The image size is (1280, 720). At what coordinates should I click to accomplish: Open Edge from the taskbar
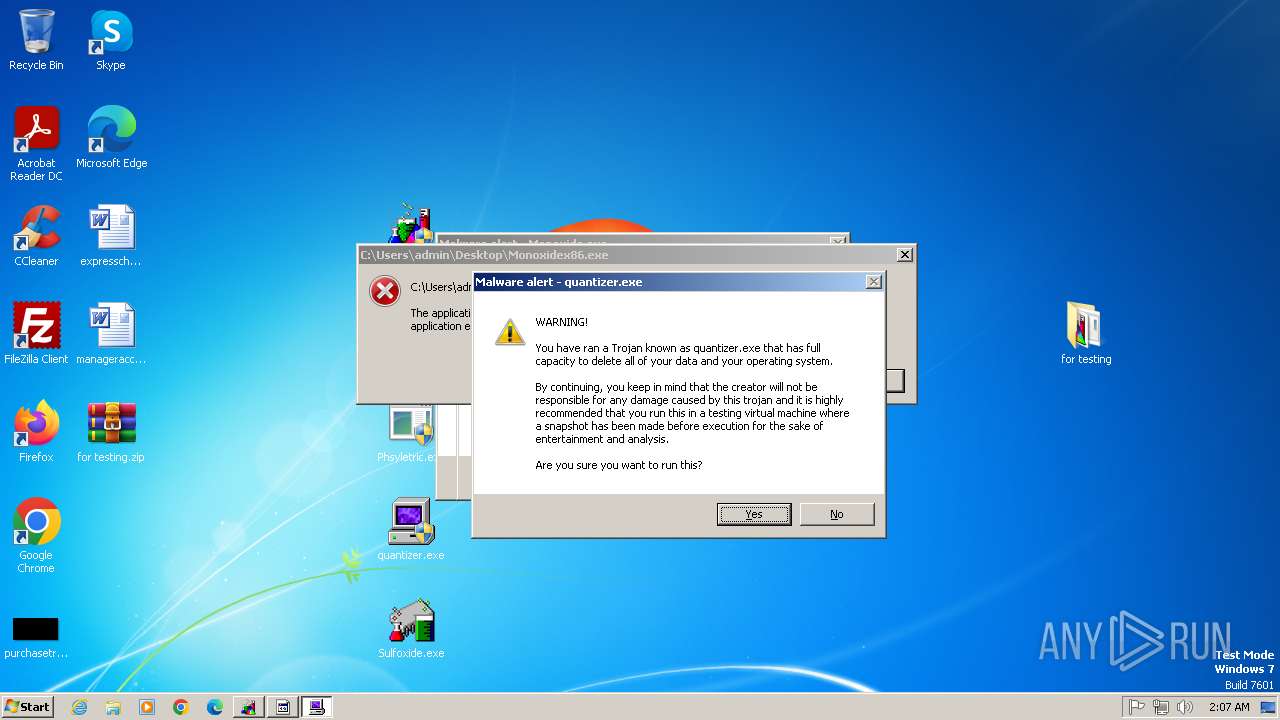(215, 707)
